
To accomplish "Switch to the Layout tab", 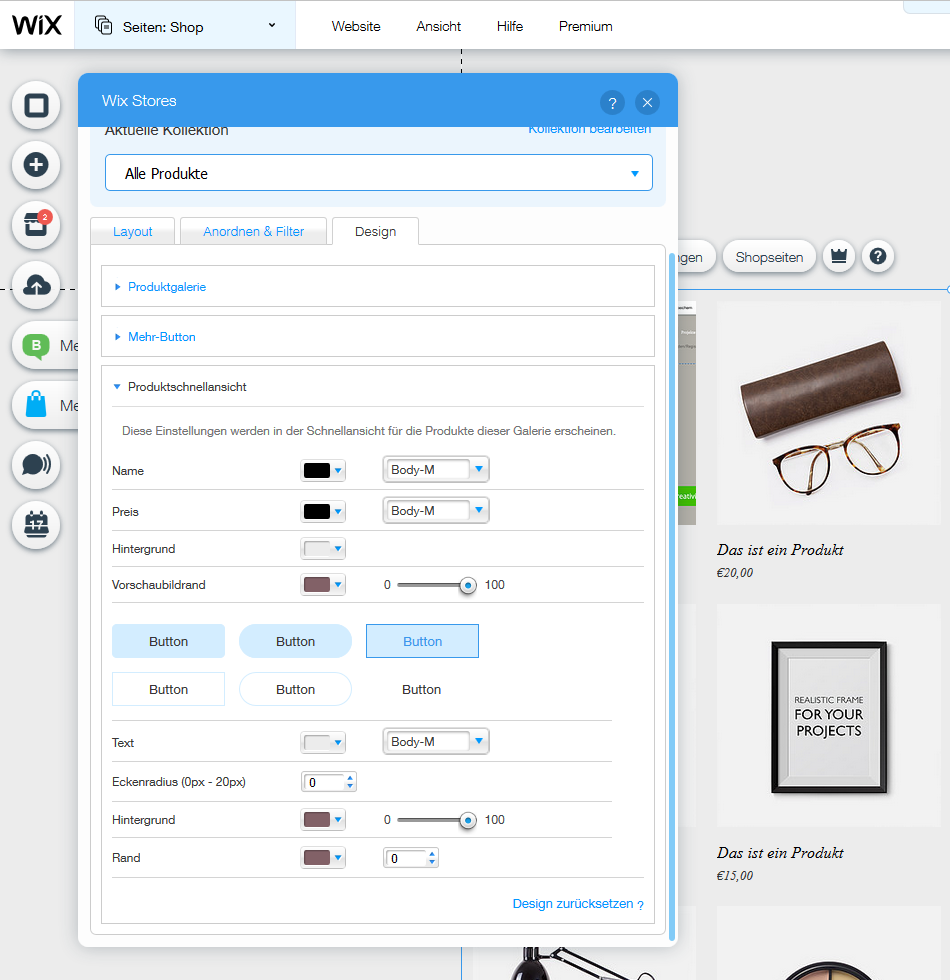I will [x=133, y=232].
